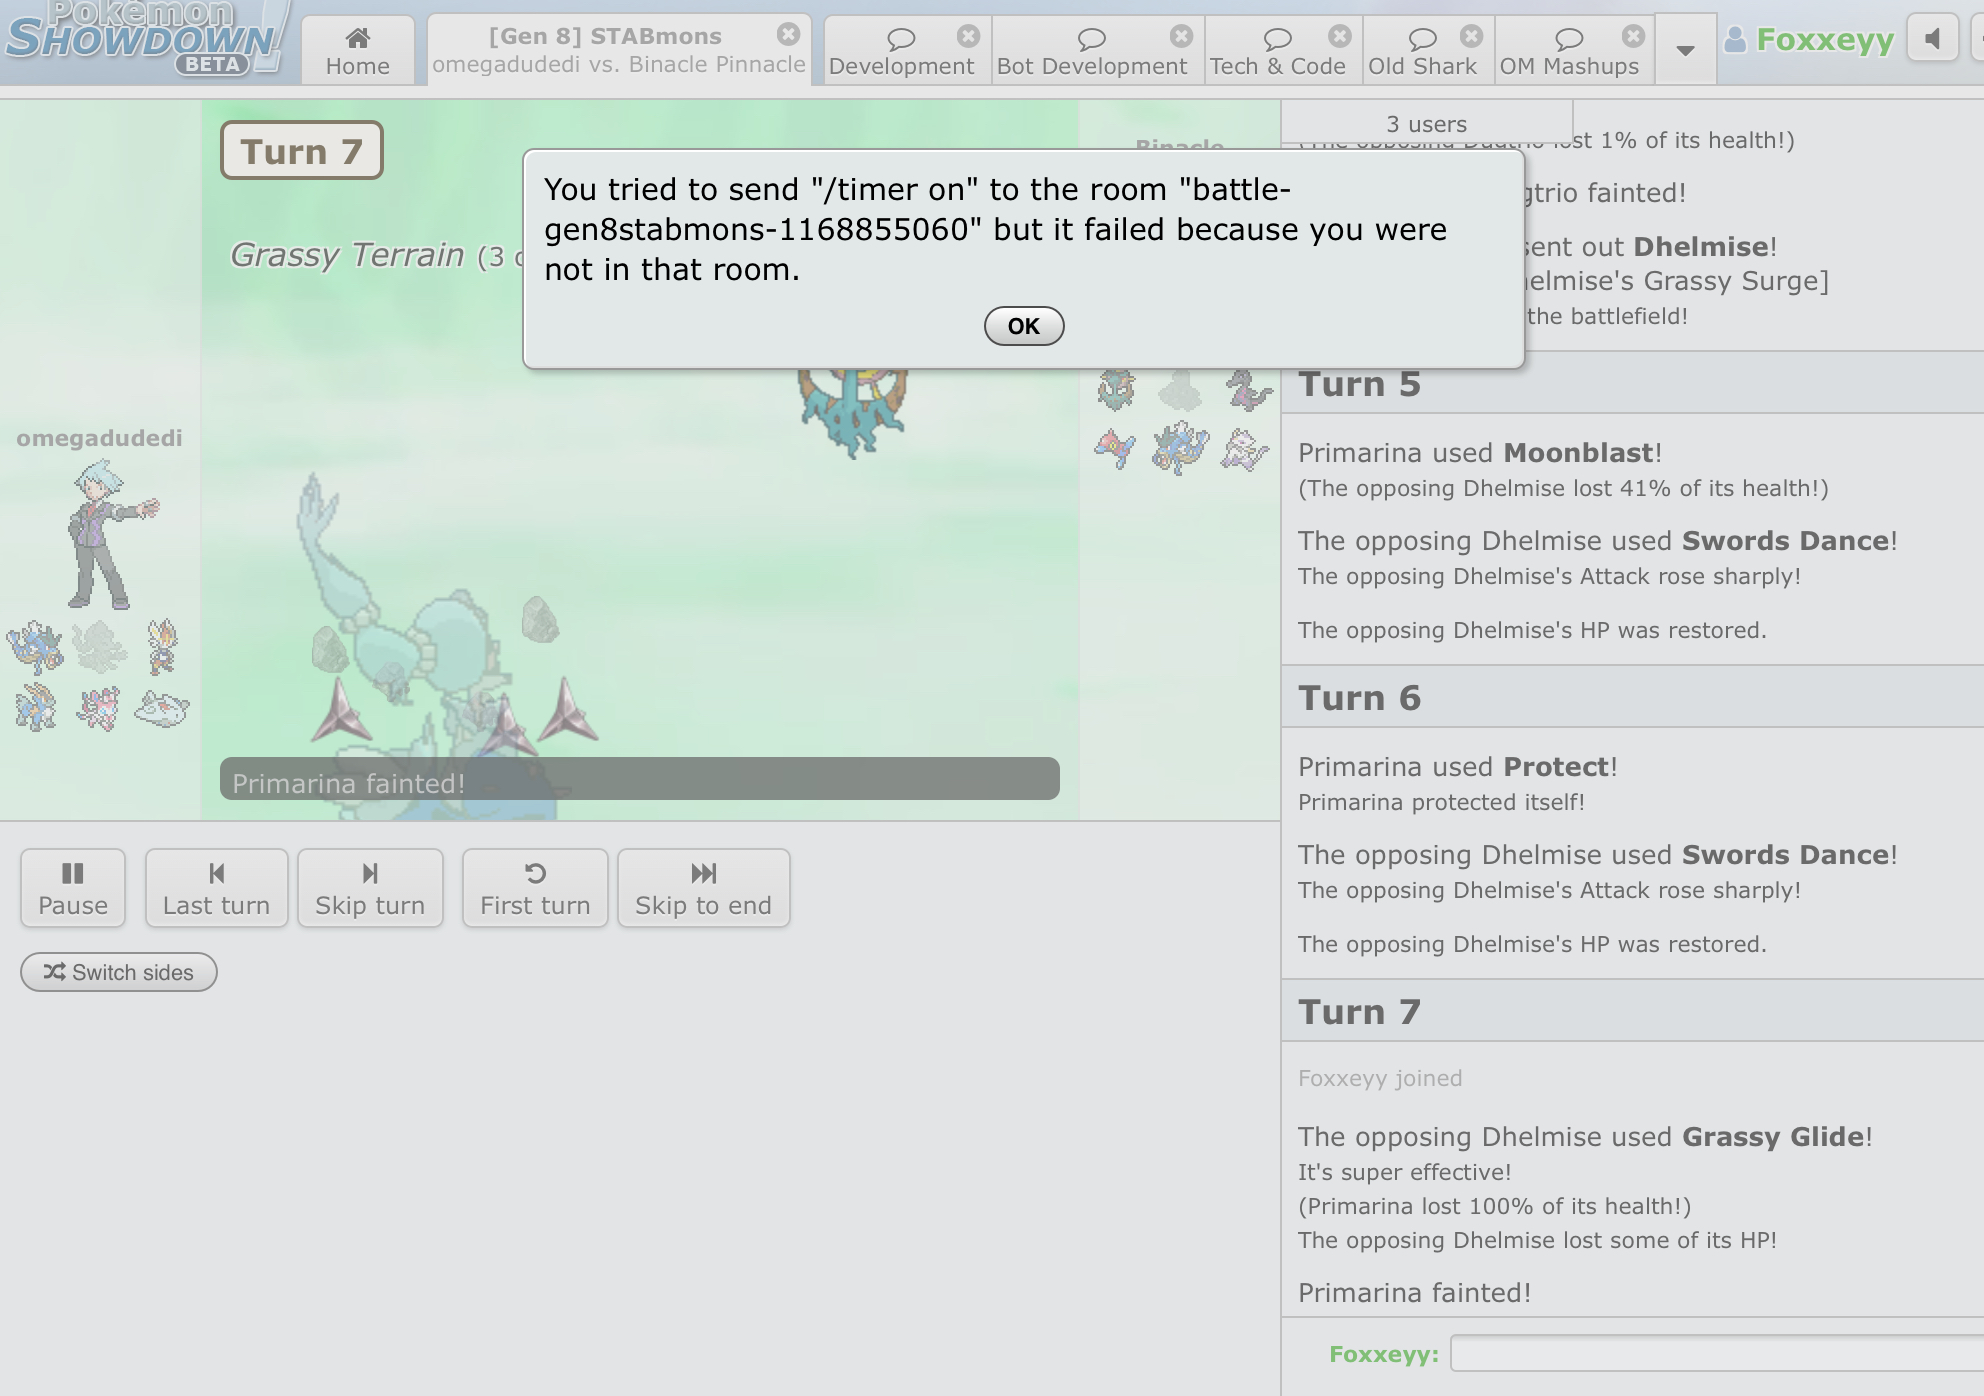Focus the Foxxeyy chat message input

point(1716,1354)
